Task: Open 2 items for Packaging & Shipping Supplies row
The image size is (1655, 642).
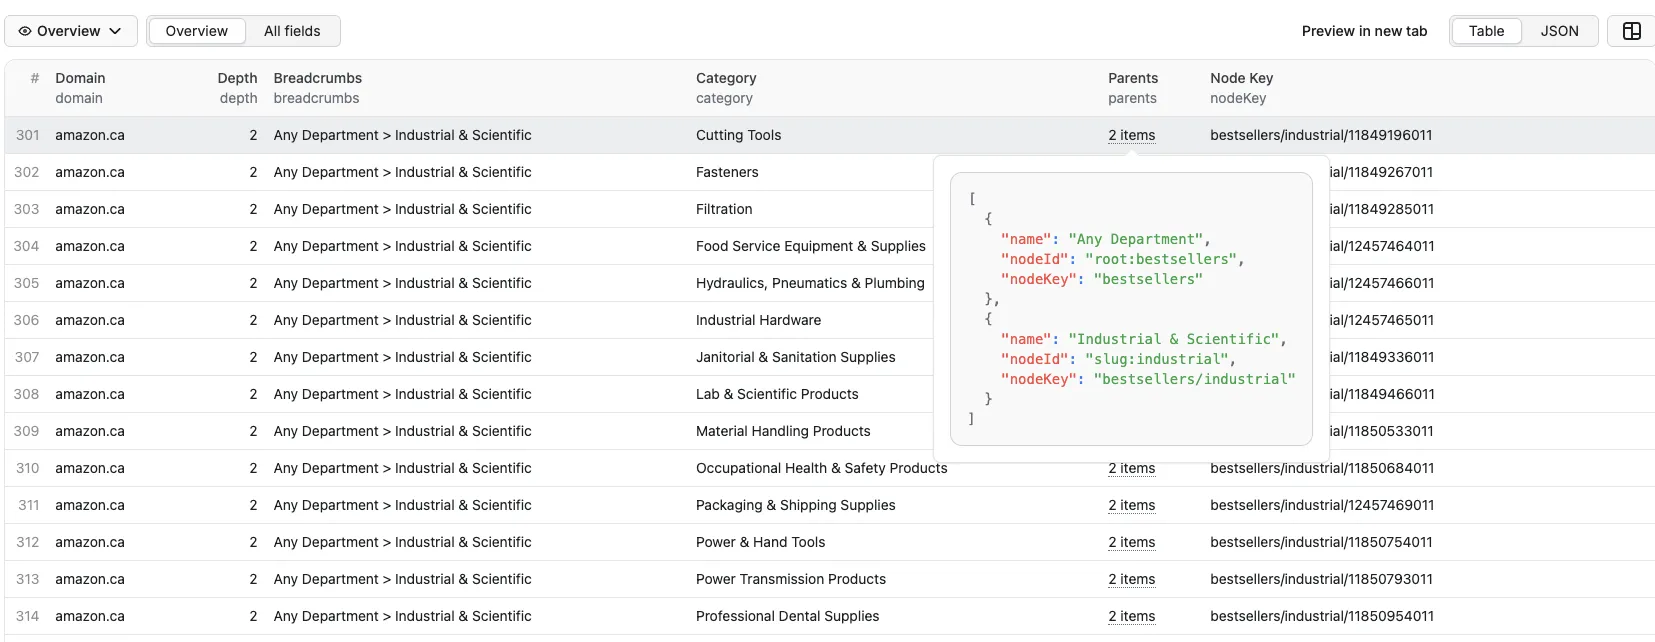Action: pos(1131,505)
